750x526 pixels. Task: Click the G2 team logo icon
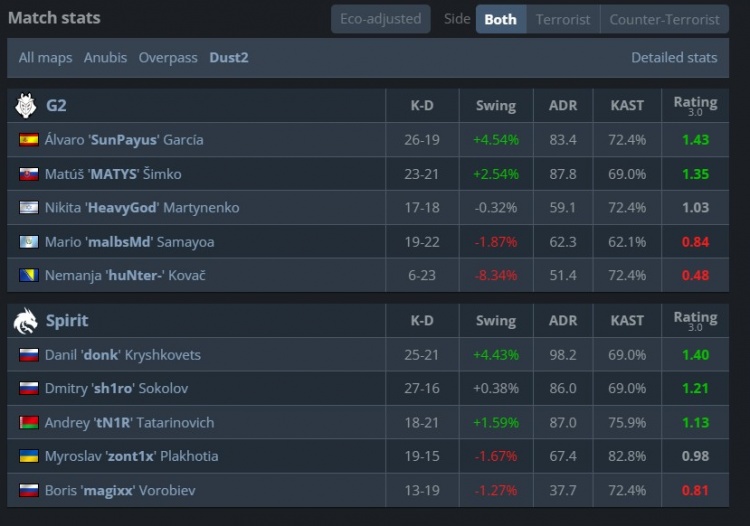pos(26,105)
